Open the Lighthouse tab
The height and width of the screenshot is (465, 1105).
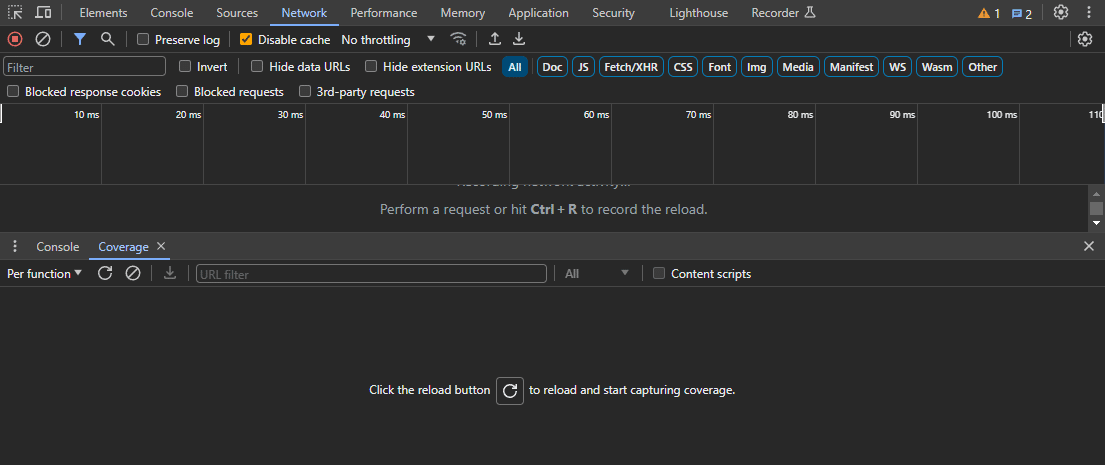click(698, 13)
